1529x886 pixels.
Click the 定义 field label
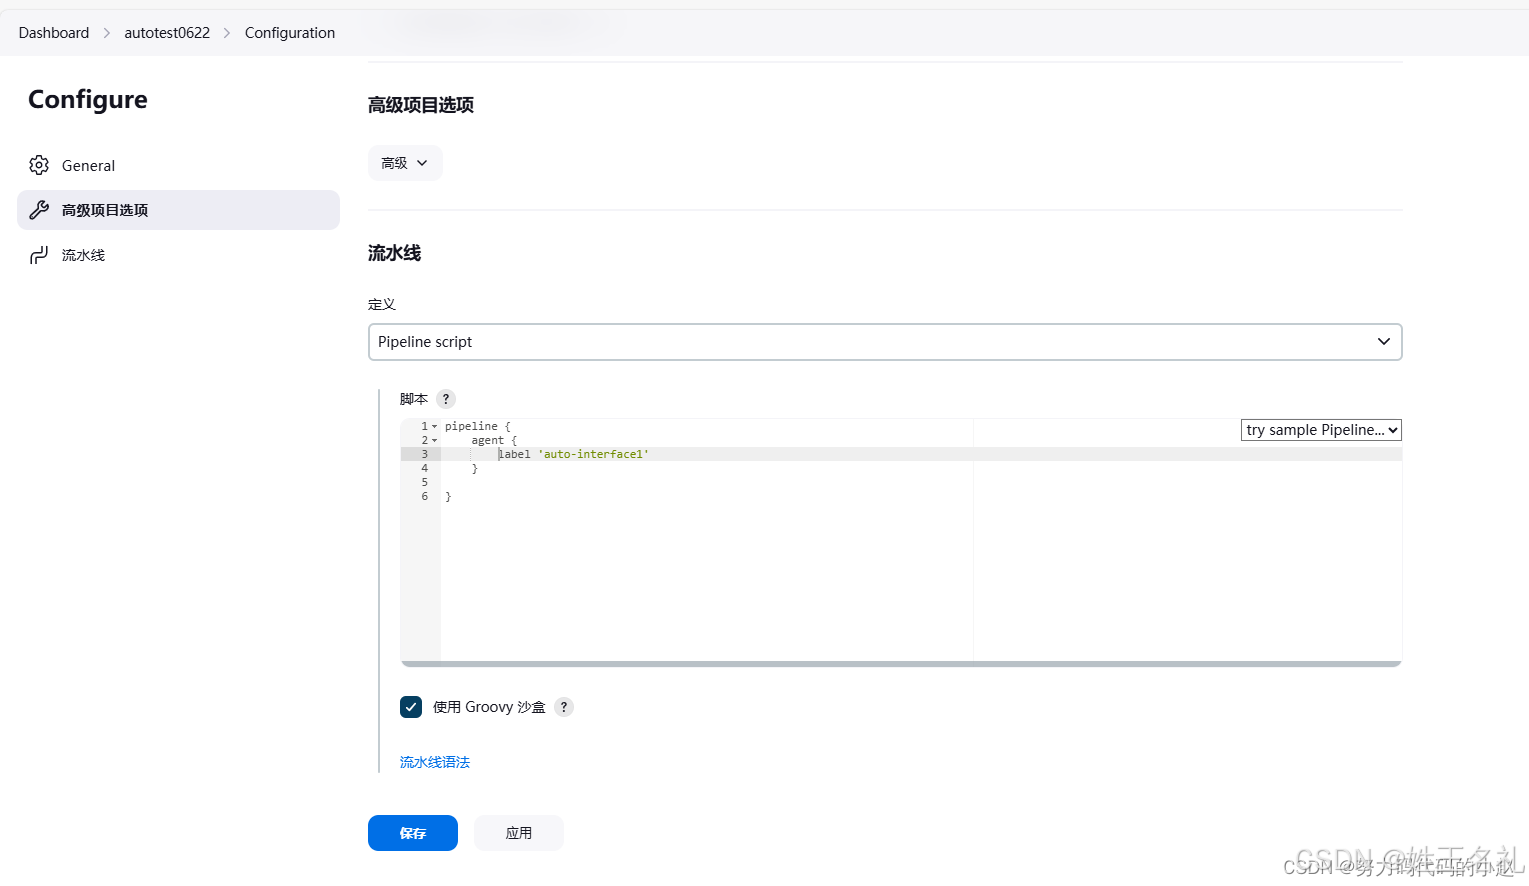pos(382,304)
